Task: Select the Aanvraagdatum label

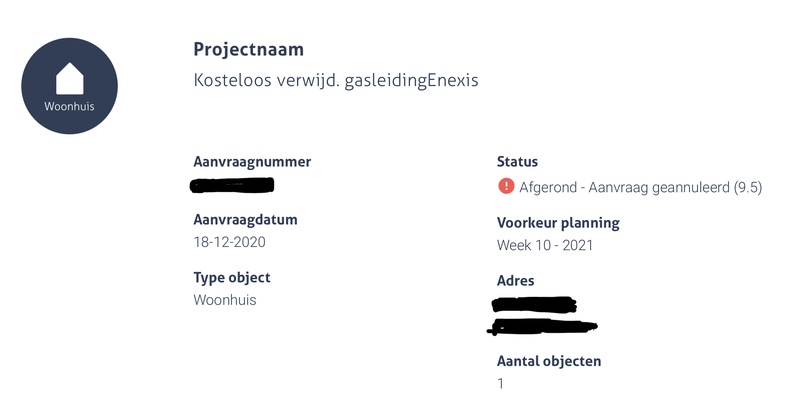Action: pyautogui.click(x=245, y=219)
